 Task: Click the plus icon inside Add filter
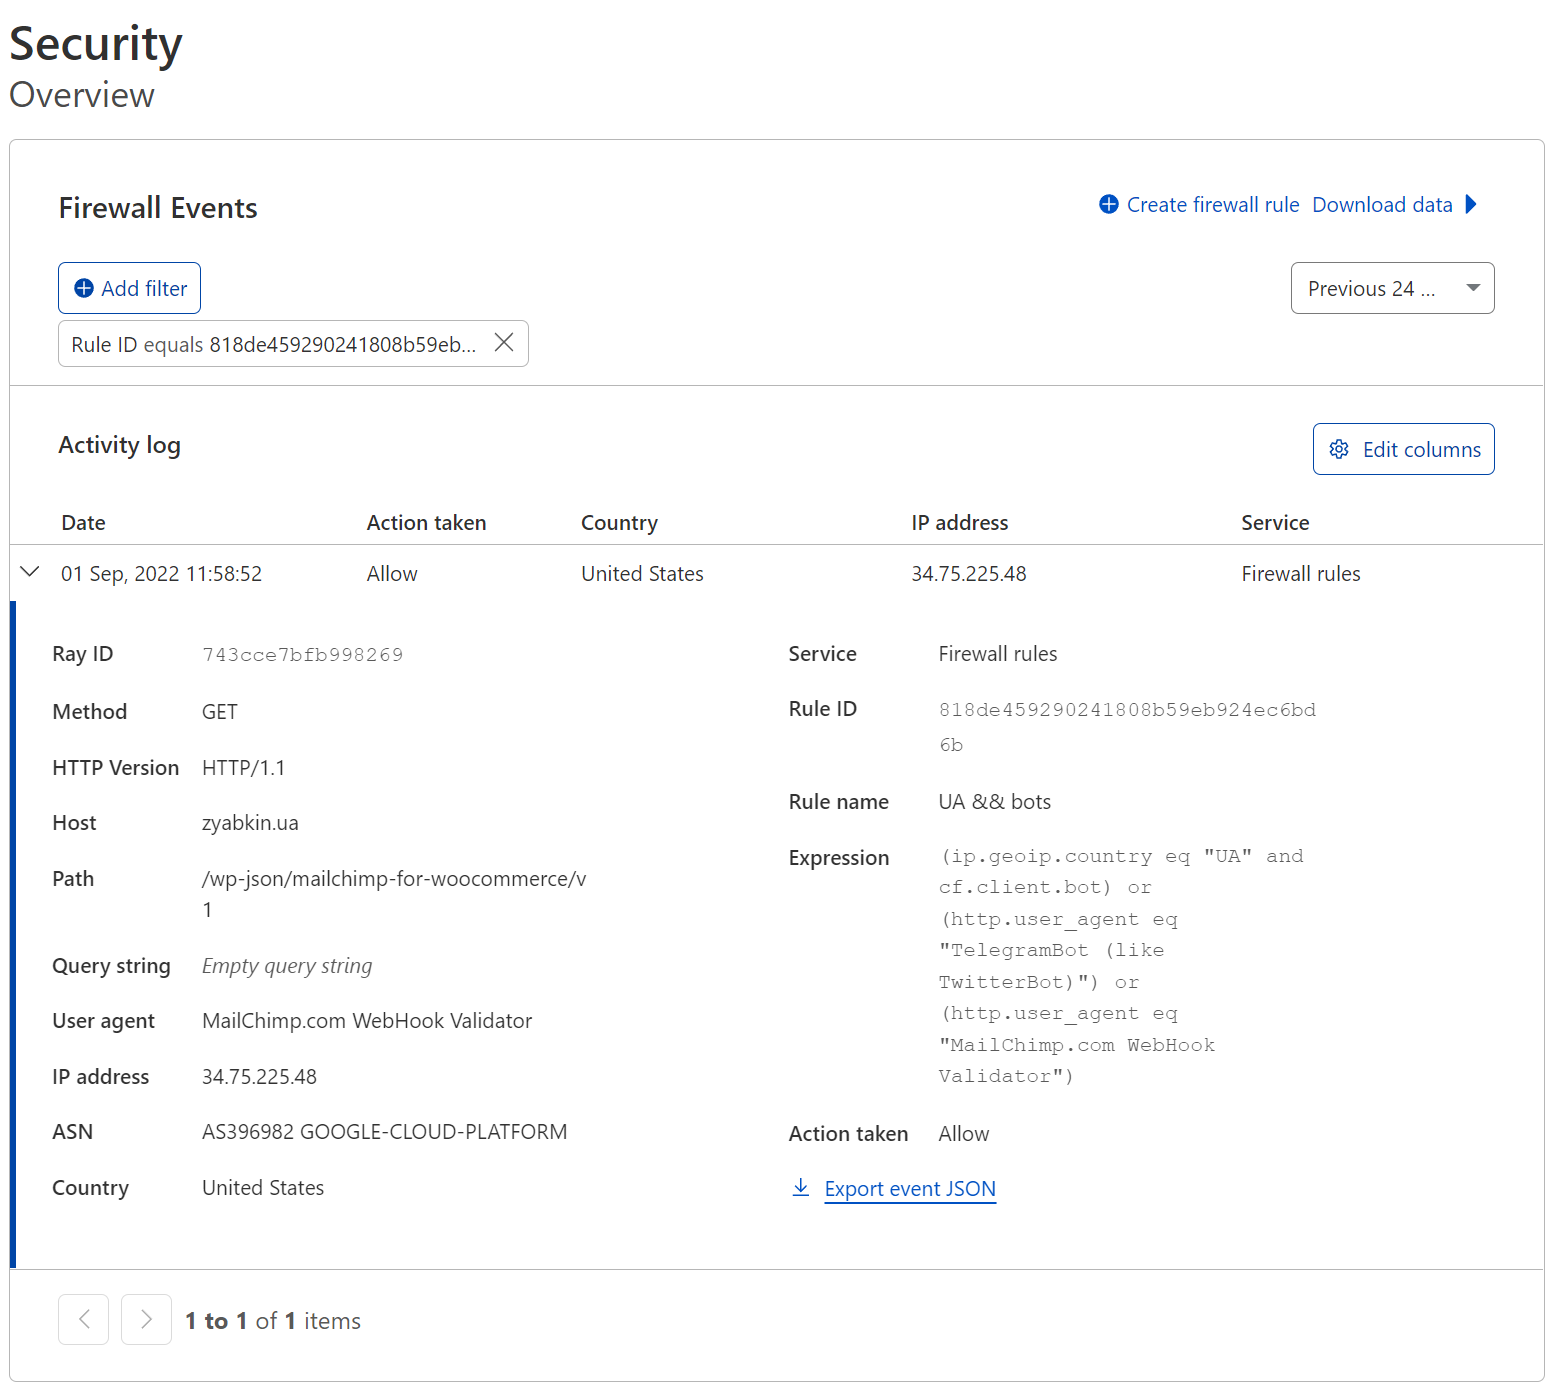pos(85,288)
